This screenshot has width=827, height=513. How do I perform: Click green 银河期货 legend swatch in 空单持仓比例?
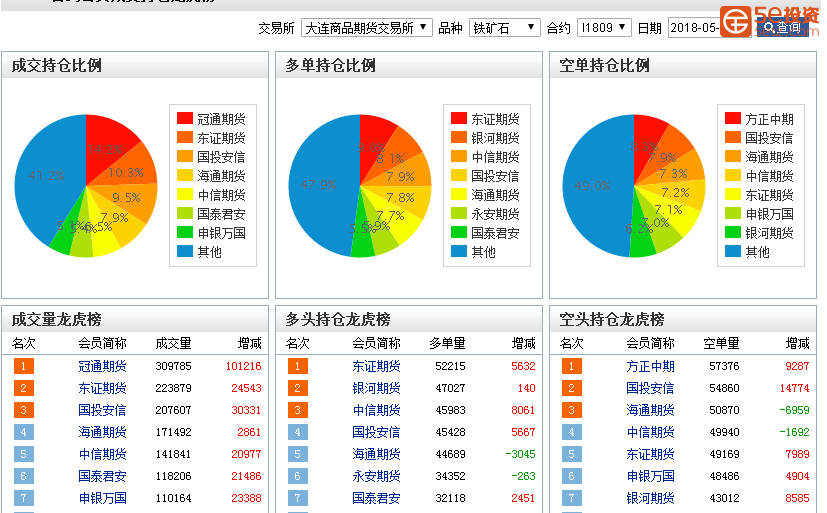tap(733, 233)
